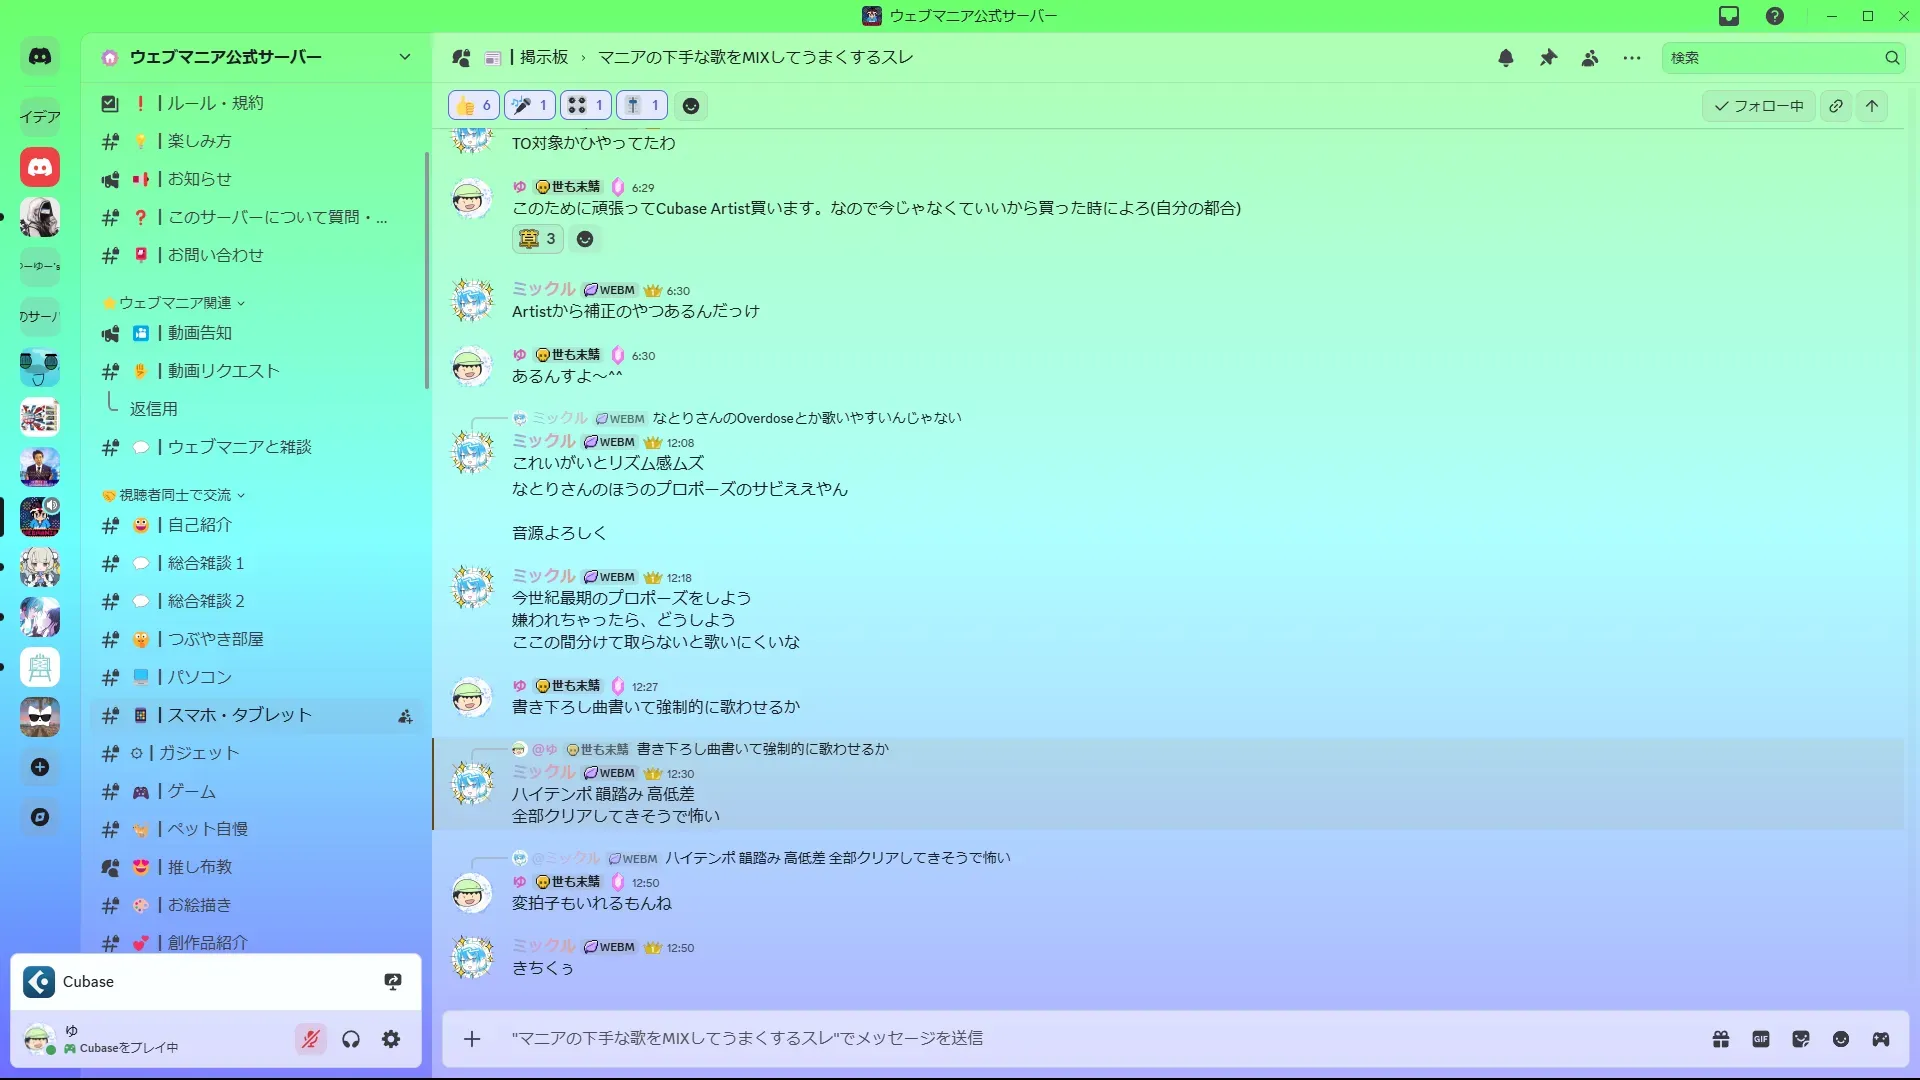Viewport: 1920px width, 1080px height.
Task: Open the 総合雑談 1 channel
Action: click(x=206, y=563)
